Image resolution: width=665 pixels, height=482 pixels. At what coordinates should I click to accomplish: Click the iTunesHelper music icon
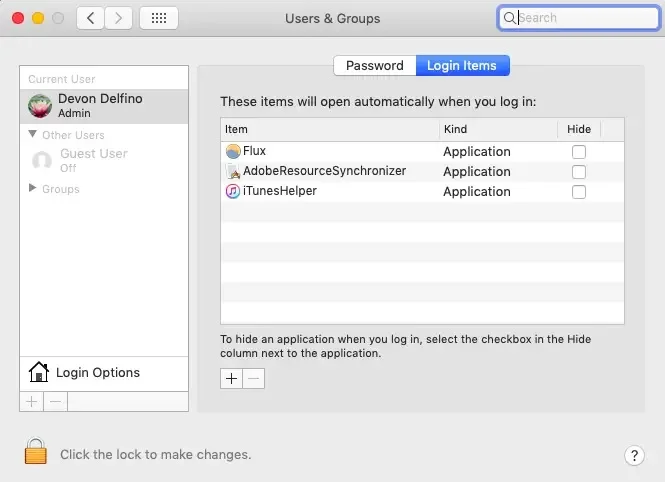pos(232,191)
